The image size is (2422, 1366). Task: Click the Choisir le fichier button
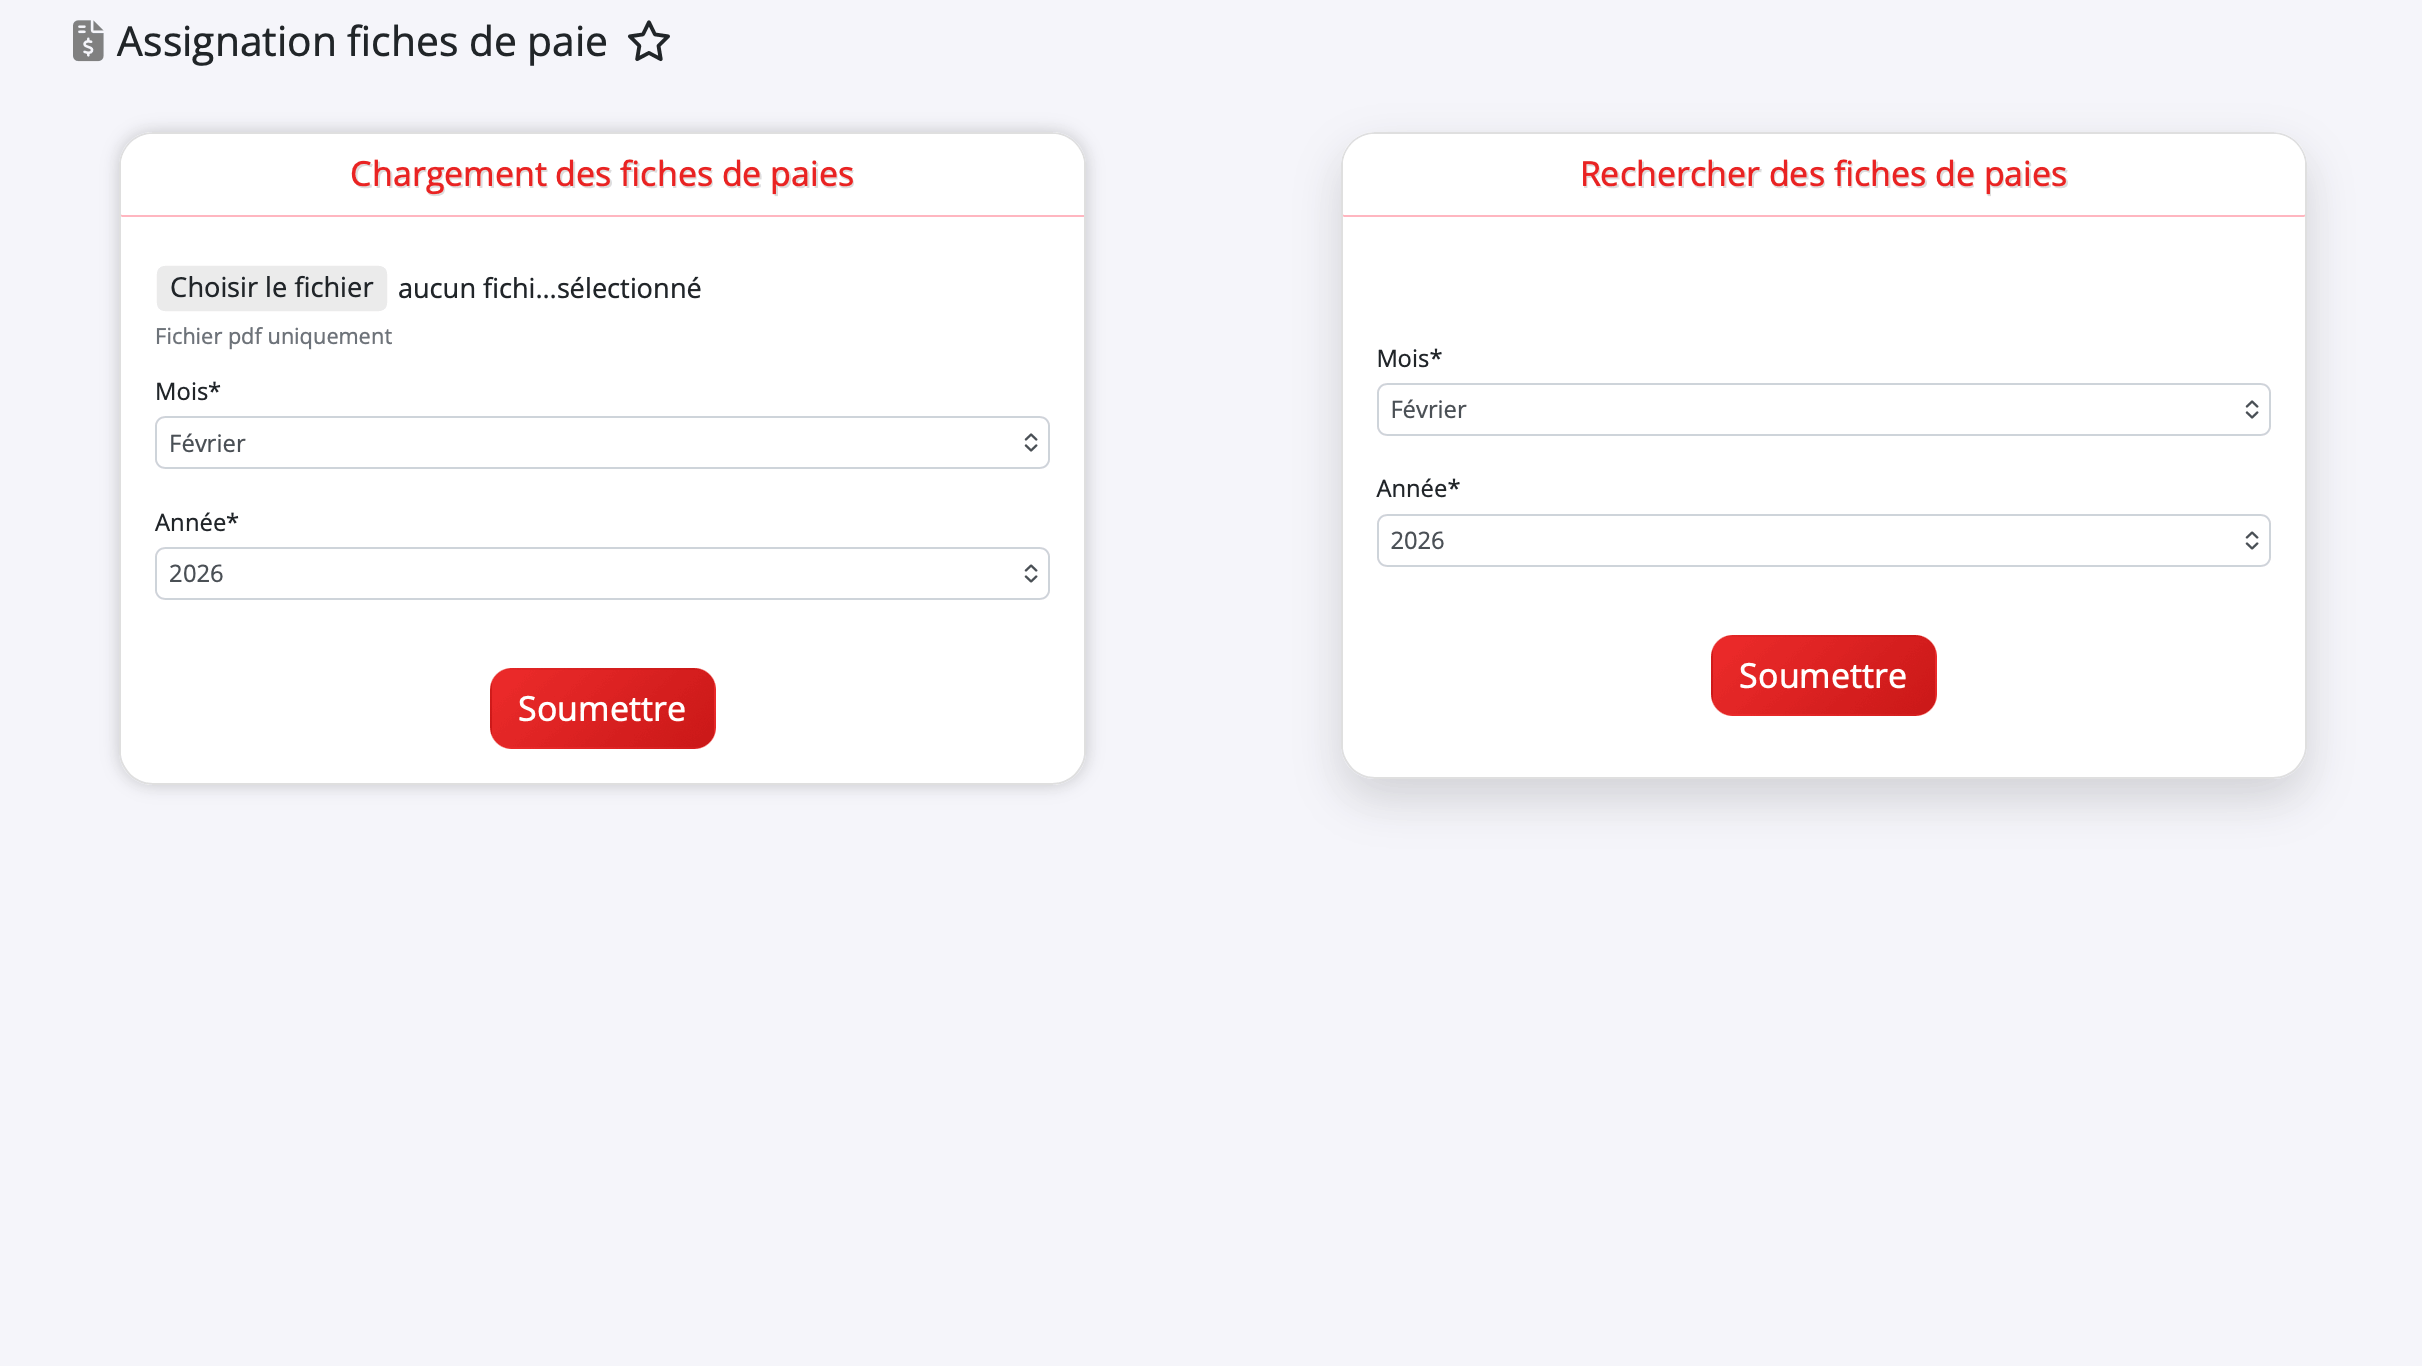click(x=270, y=287)
